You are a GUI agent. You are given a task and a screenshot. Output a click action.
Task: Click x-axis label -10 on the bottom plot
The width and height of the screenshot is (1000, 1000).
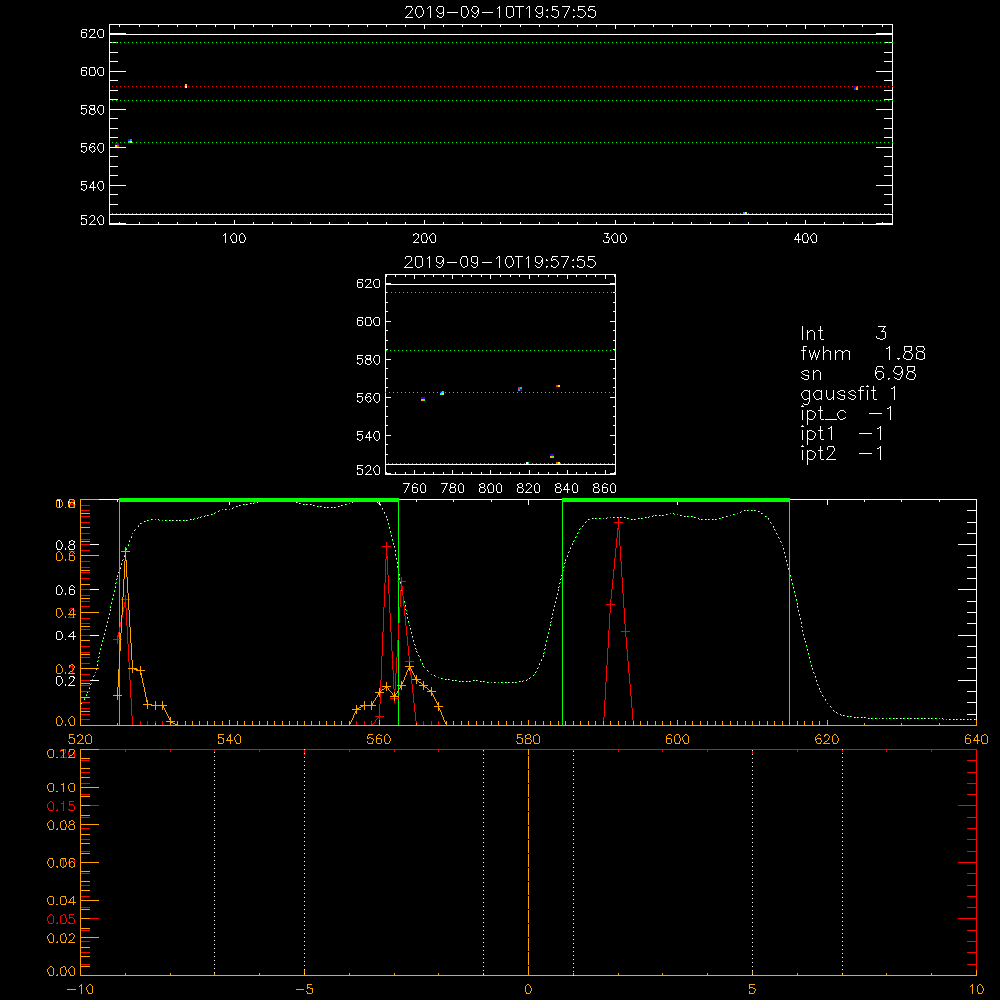[x=80, y=989]
